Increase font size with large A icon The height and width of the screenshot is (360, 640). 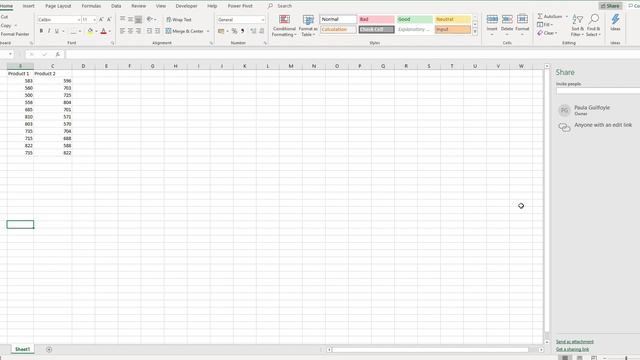click(x=101, y=20)
